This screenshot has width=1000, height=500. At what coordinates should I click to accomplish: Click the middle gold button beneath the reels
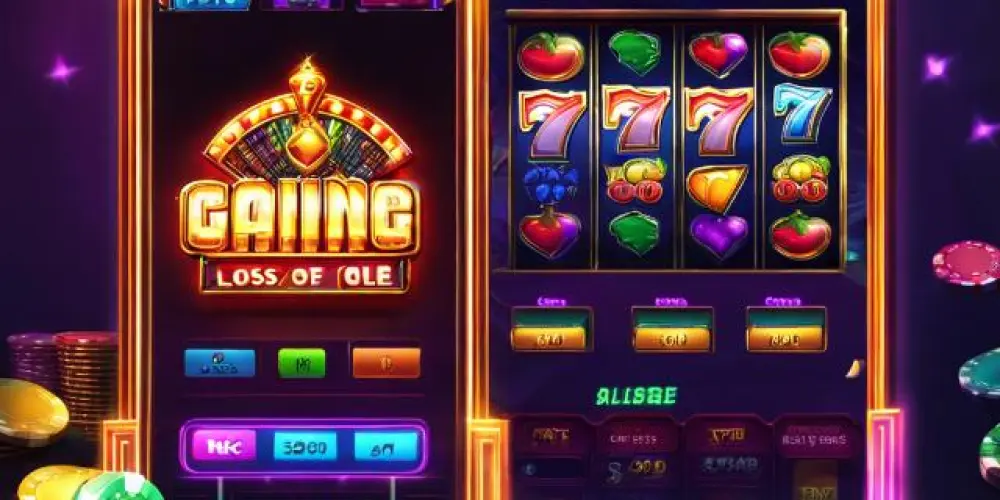[672, 339]
